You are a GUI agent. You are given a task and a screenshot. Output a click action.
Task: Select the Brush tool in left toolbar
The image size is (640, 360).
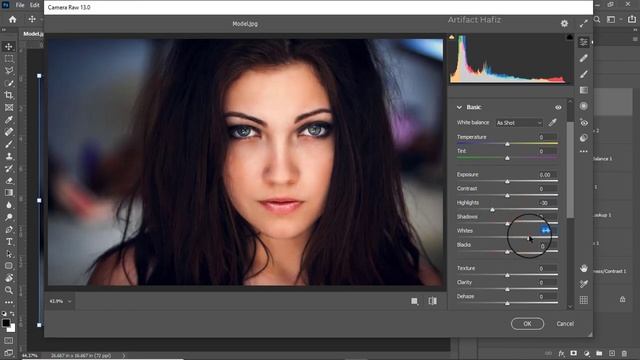click(x=9, y=144)
